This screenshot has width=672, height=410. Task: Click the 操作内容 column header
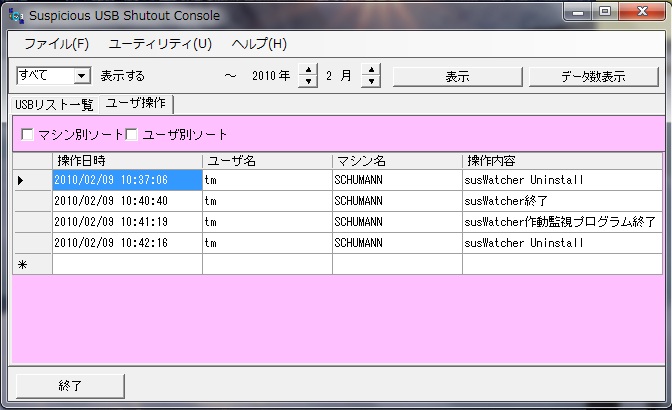pyautogui.click(x=562, y=161)
